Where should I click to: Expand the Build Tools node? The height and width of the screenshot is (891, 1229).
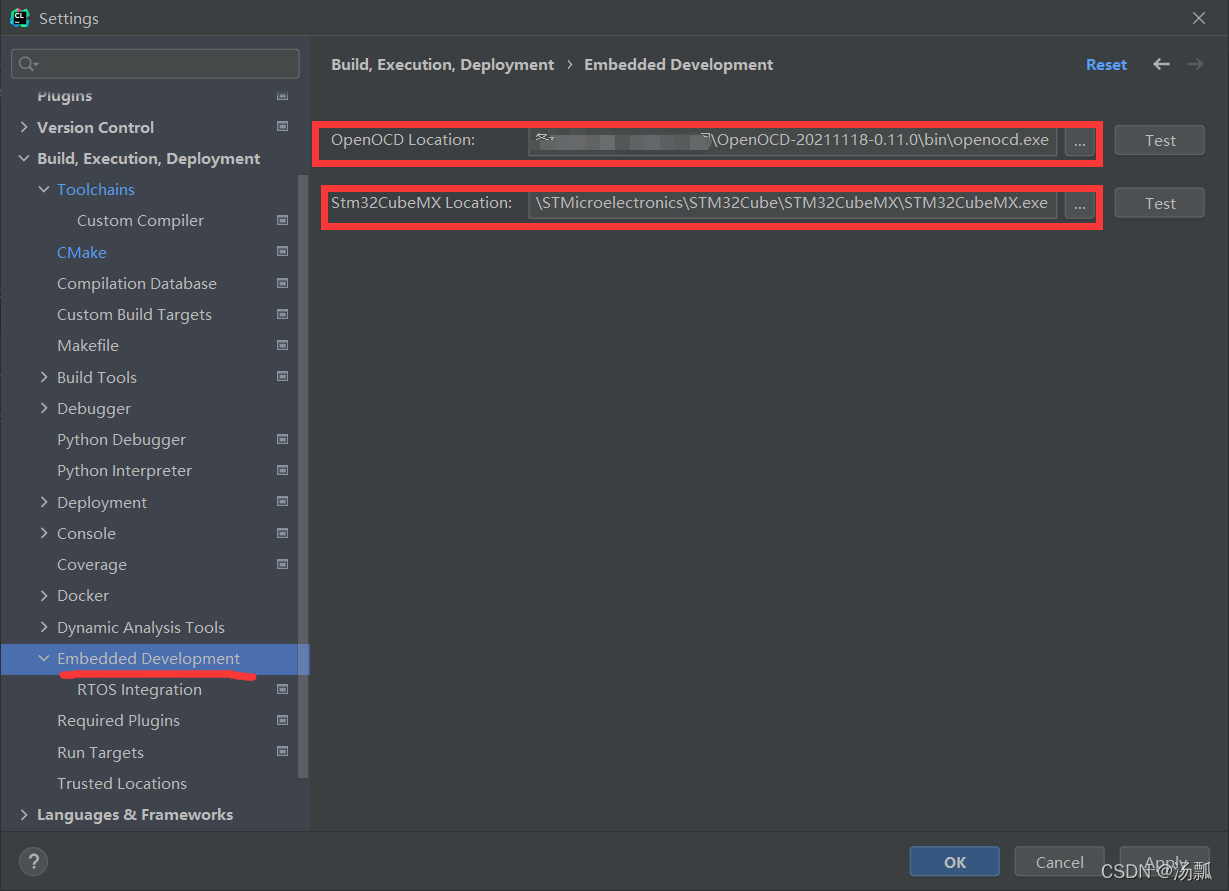(44, 377)
